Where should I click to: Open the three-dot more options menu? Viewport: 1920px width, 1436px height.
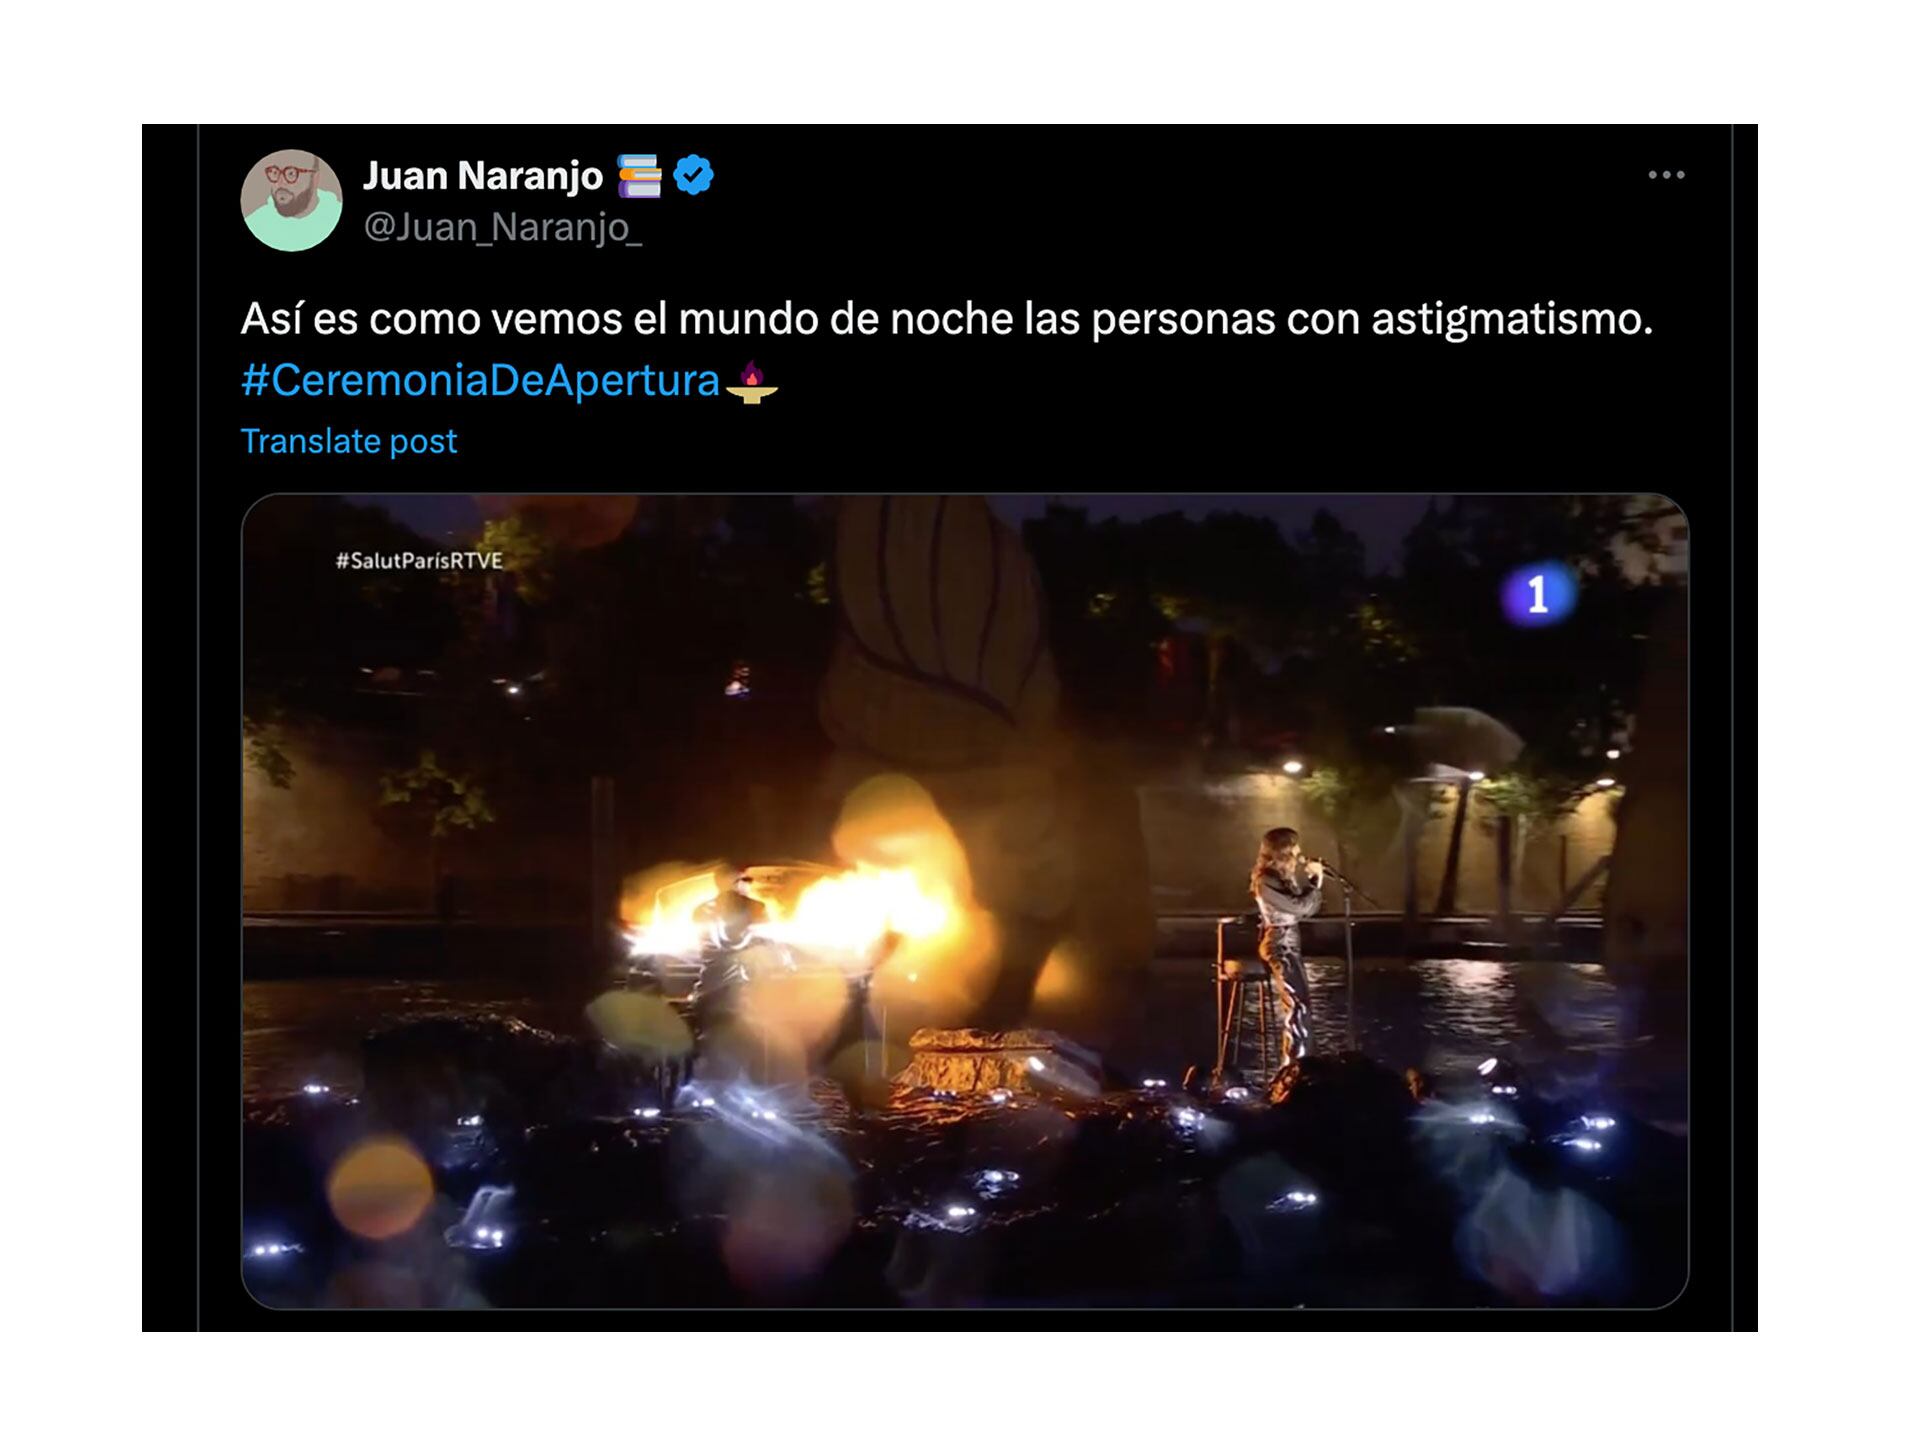[x=1666, y=175]
